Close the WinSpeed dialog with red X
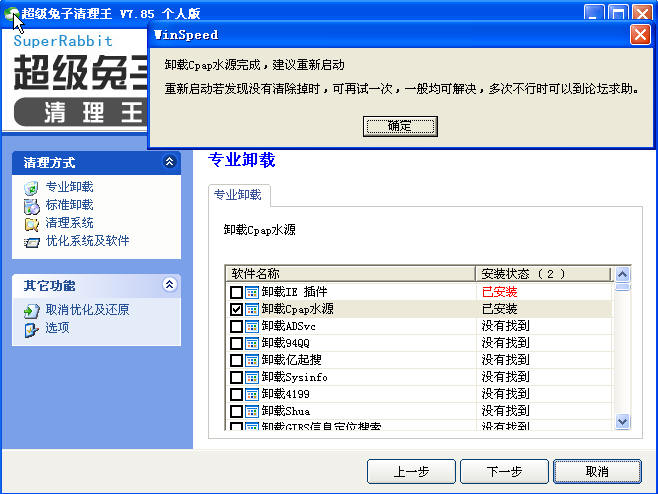658x494 pixels. [640, 34]
